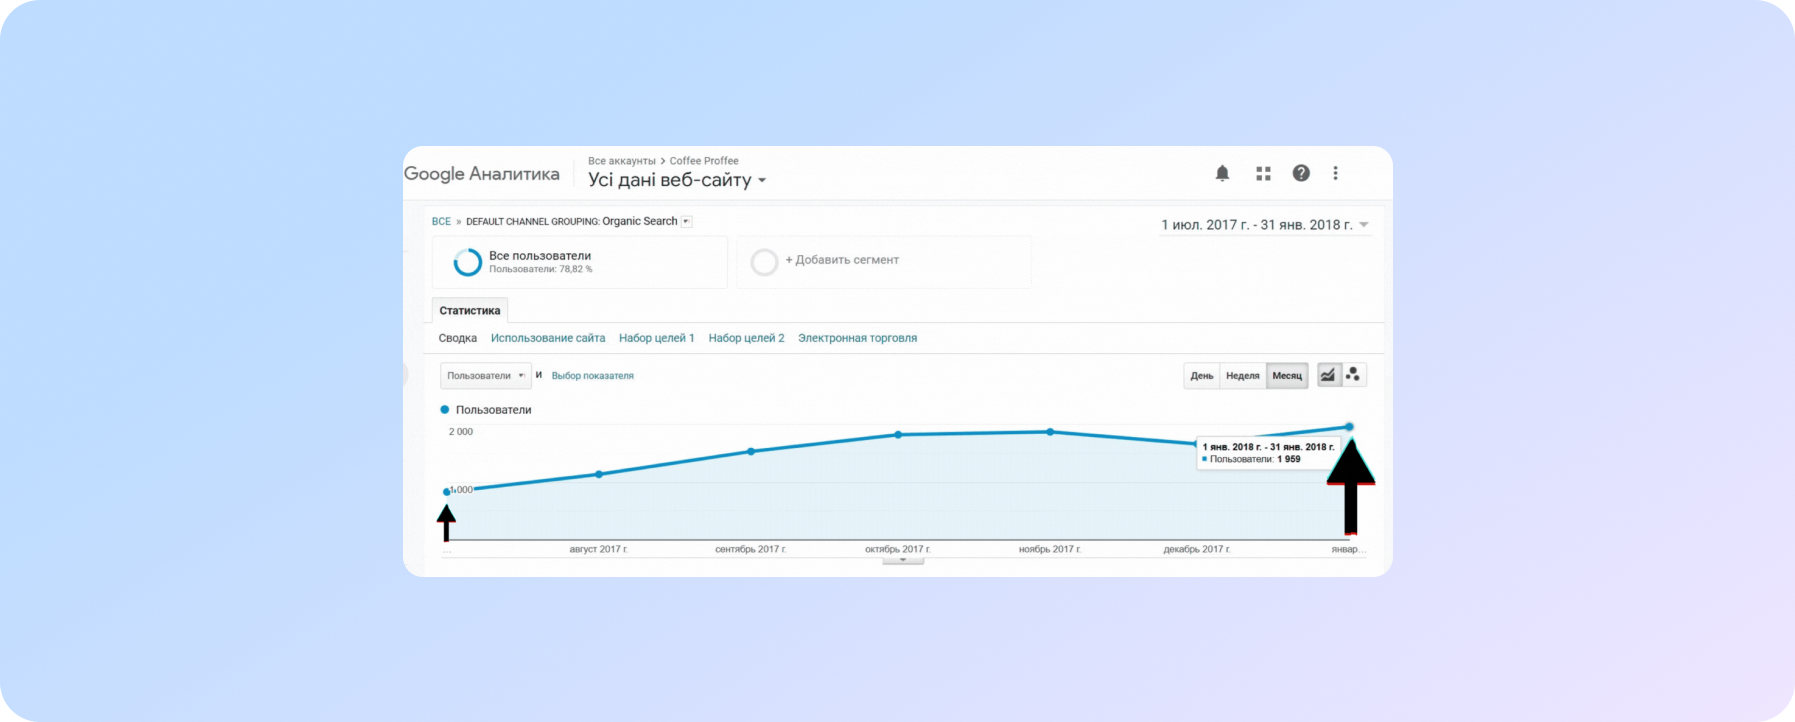
Task: Click the Пользователи chart legend label
Action: (493, 410)
